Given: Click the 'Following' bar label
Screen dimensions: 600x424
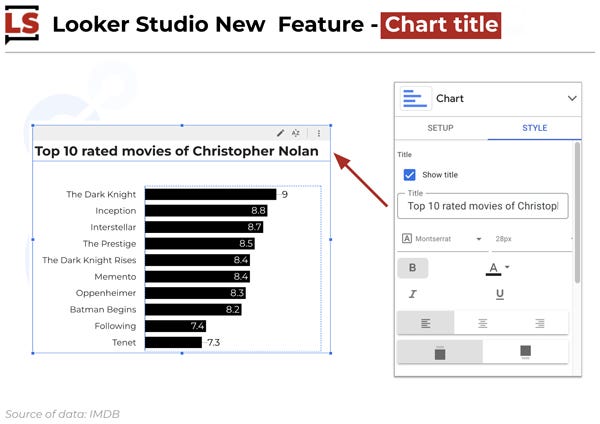Looking at the screenshot, I should coord(115,326).
